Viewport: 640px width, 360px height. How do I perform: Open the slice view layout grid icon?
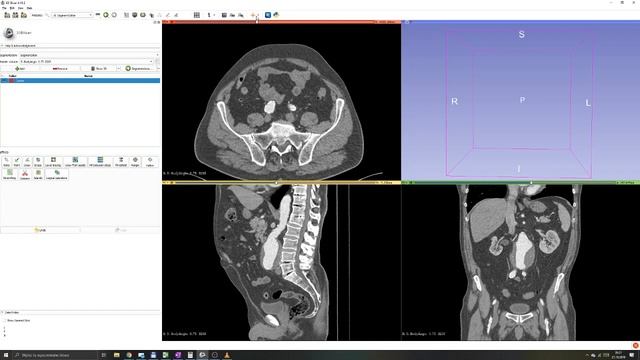point(197,15)
